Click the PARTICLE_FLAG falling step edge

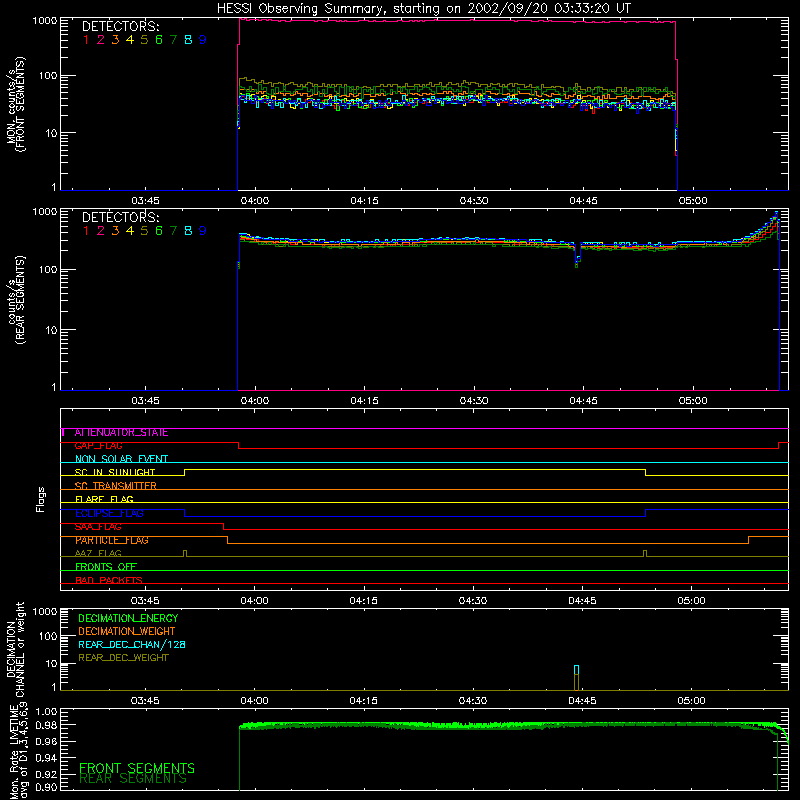(x=228, y=540)
